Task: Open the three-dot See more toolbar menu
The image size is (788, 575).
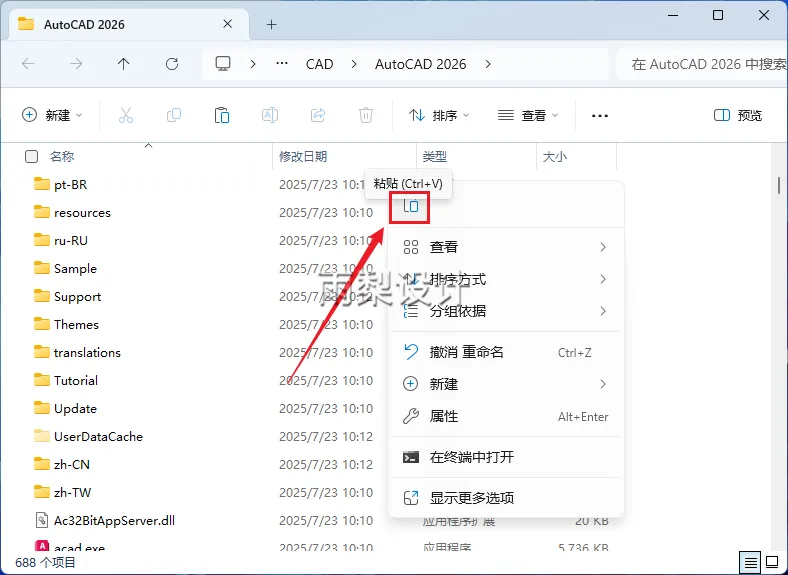Action: click(x=600, y=116)
